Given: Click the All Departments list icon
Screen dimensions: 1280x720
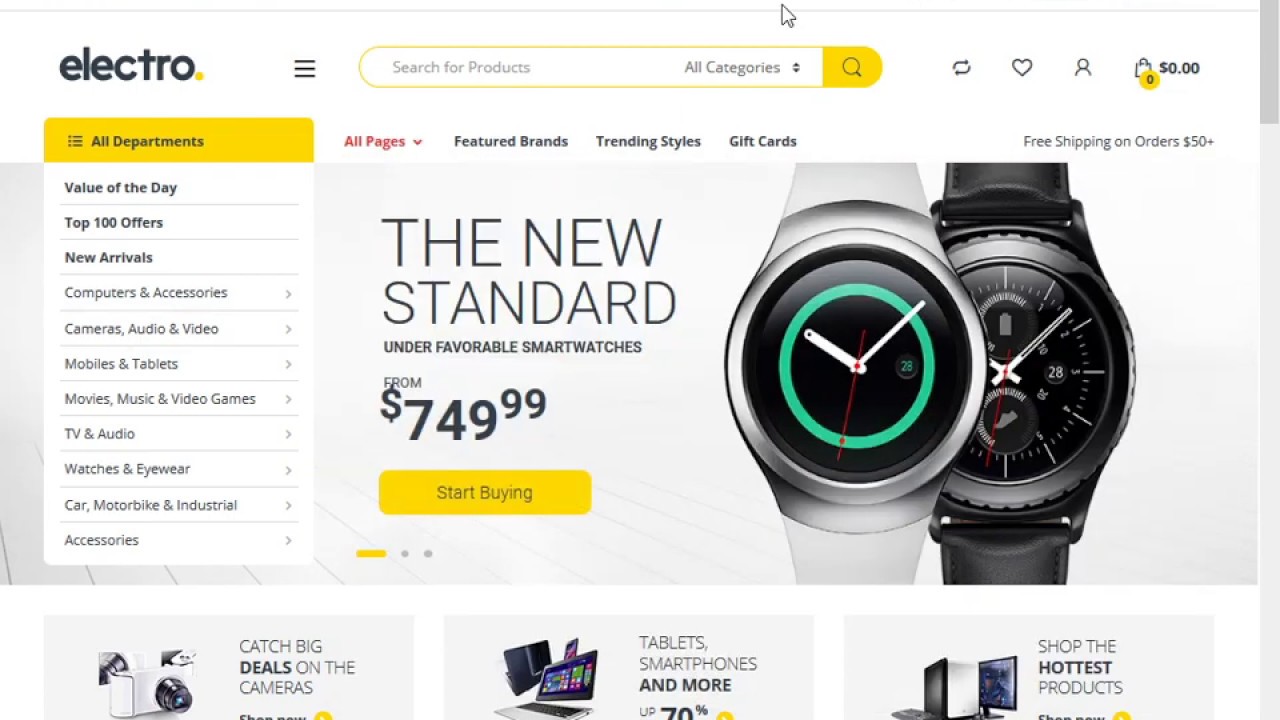Looking at the screenshot, I should (75, 141).
